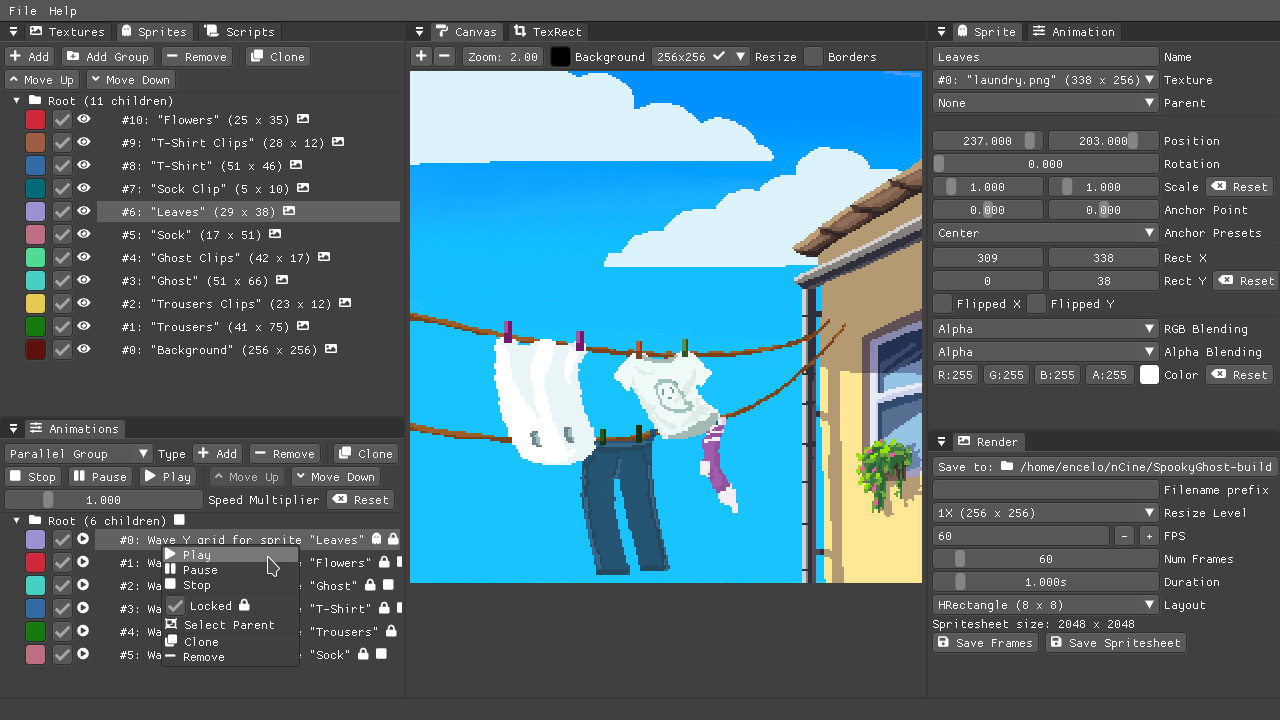
Task: Switch to the Animation tab in properties panel
Action: (1073, 32)
